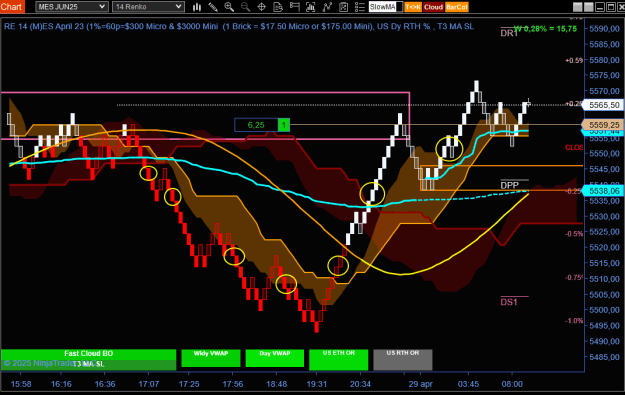
Task: Open the indicators icon
Action: (x=311, y=7)
